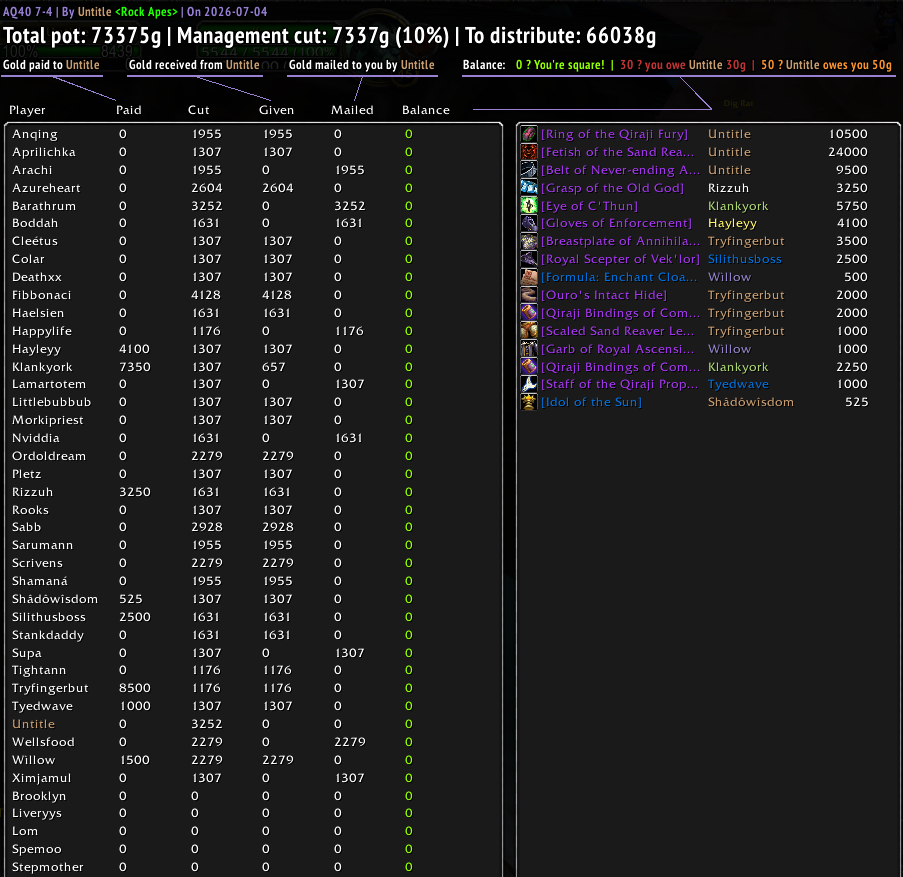Click the 'Gold received from Untitle' legend label
903x877 pixels.
pos(194,65)
